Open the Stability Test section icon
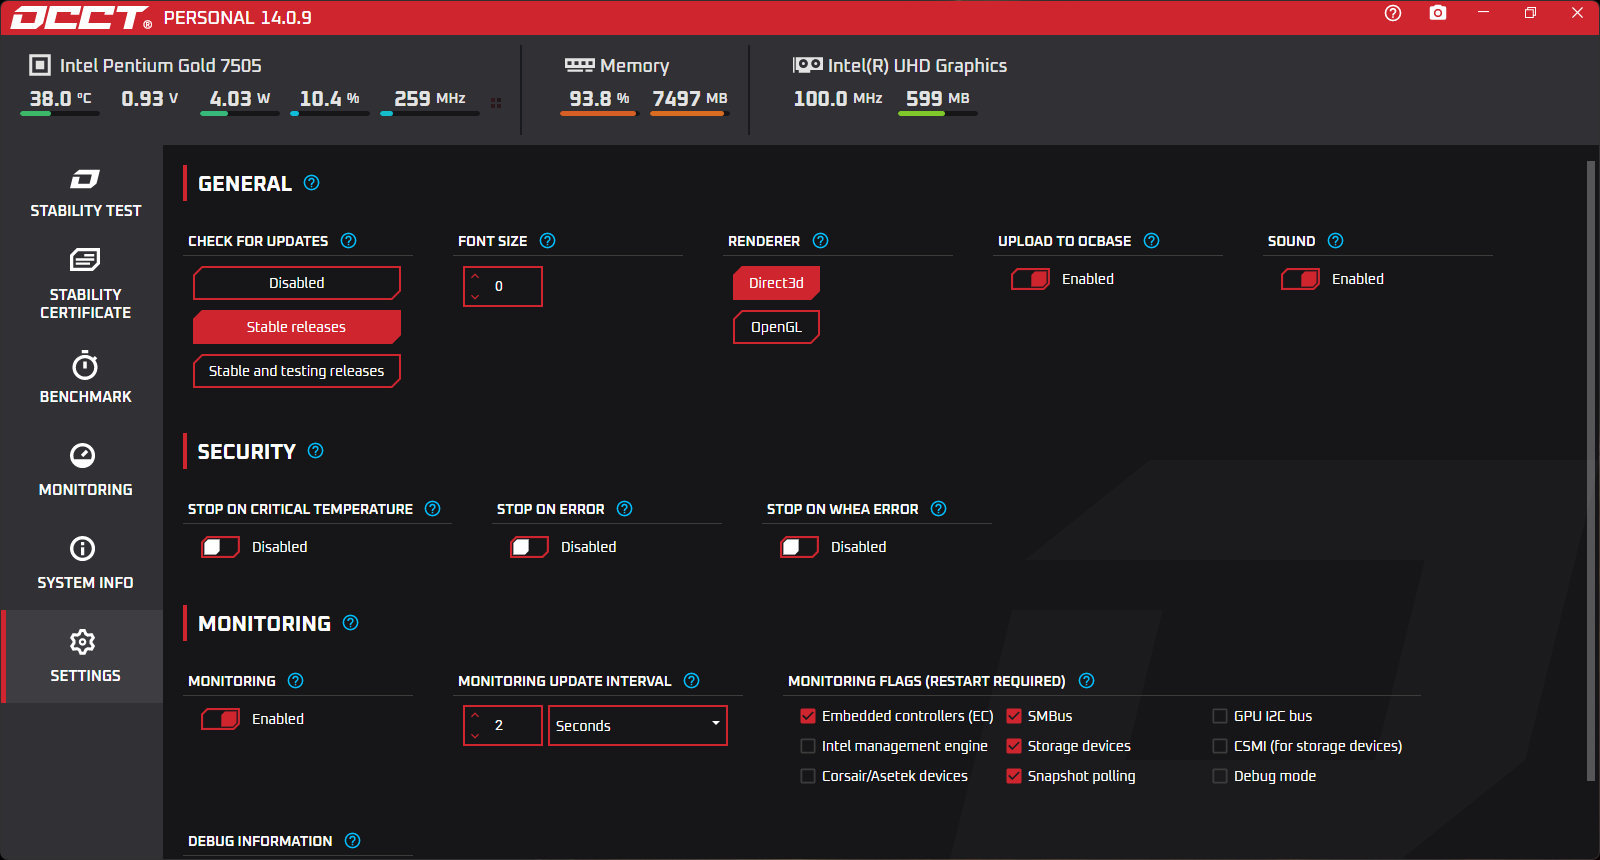The image size is (1600, 860). pos(85,179)
